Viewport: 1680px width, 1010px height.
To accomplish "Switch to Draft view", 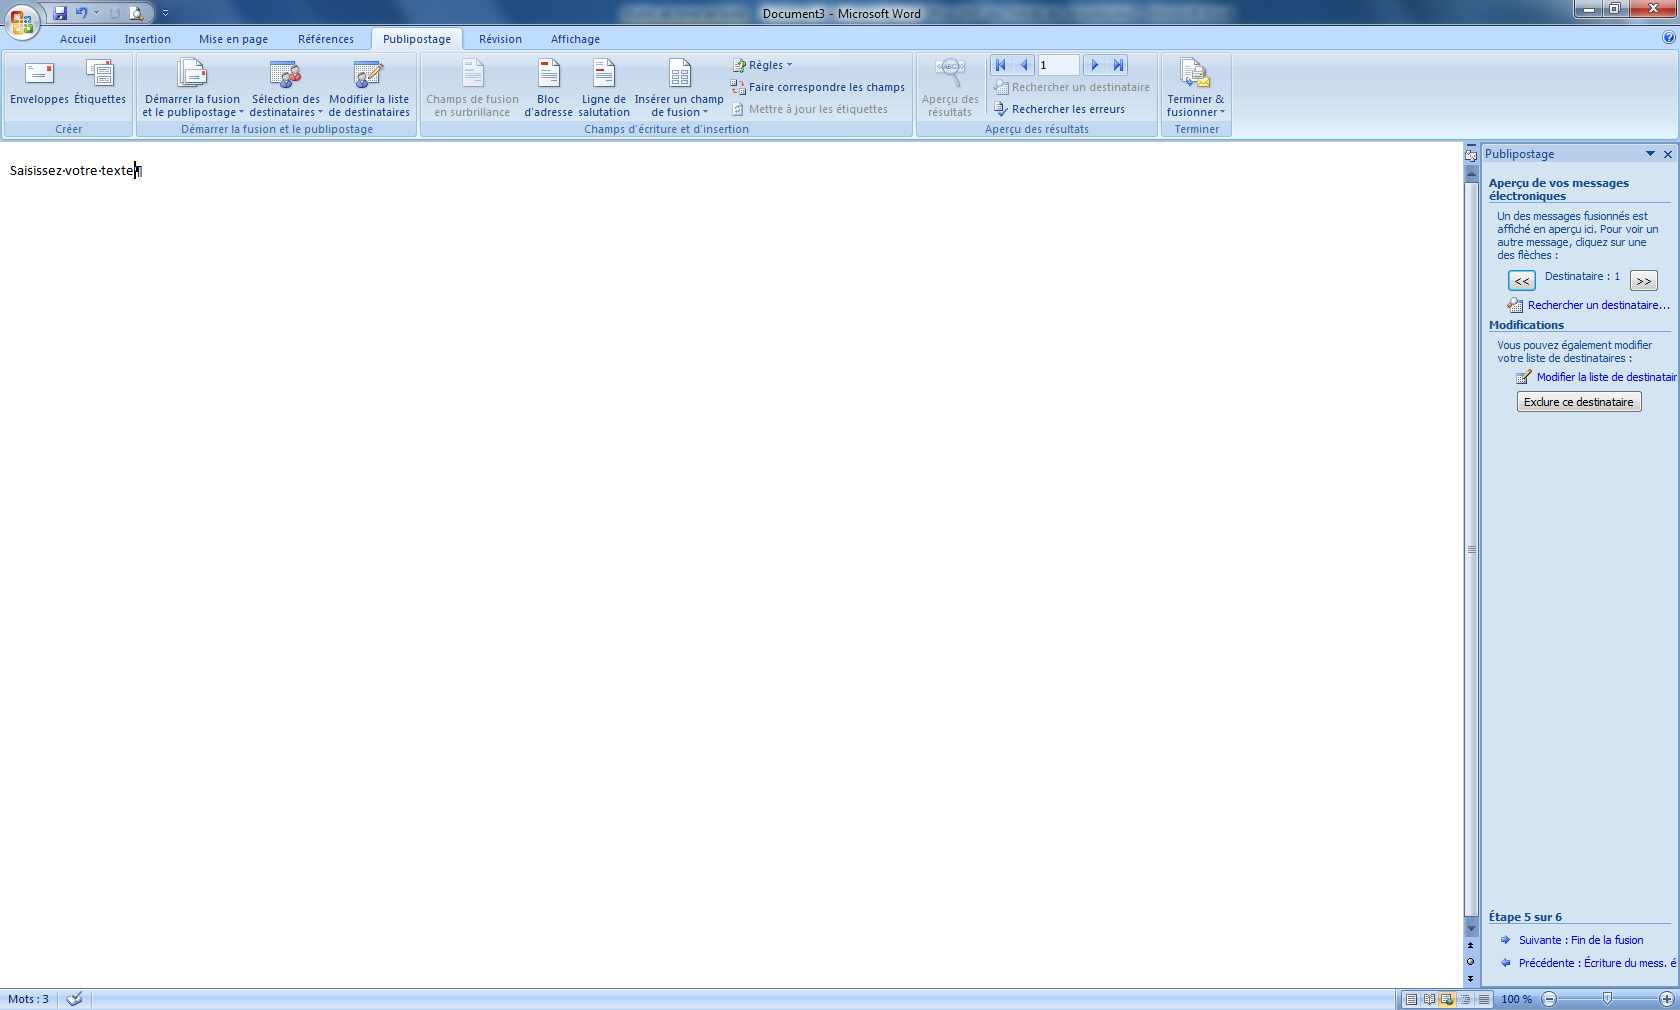I will (1484, 999).
